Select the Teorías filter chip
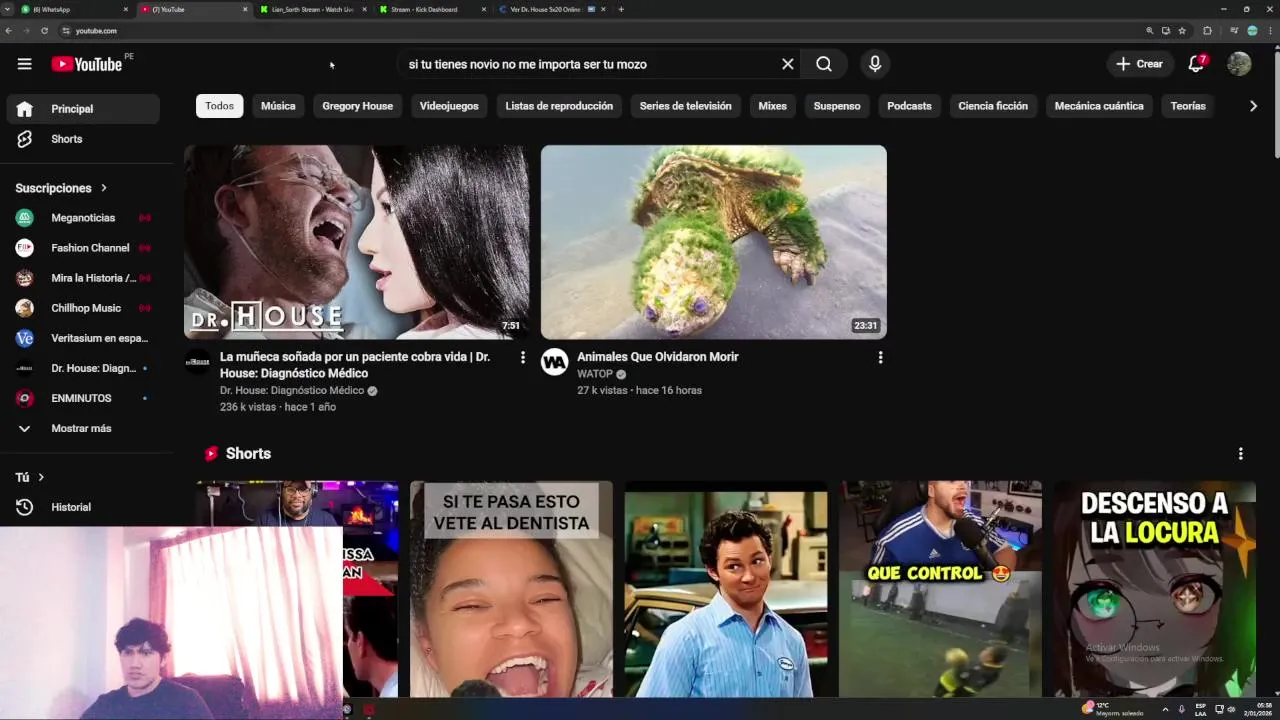Image resolution: width=1280 pixels, height=720 pixels. [x=1188, y=106]
